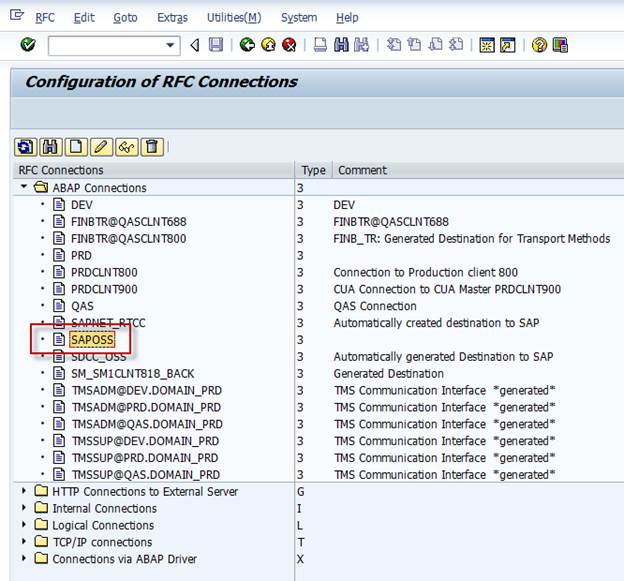Click the Generate Shortcut icon

(x=508, y=45)
